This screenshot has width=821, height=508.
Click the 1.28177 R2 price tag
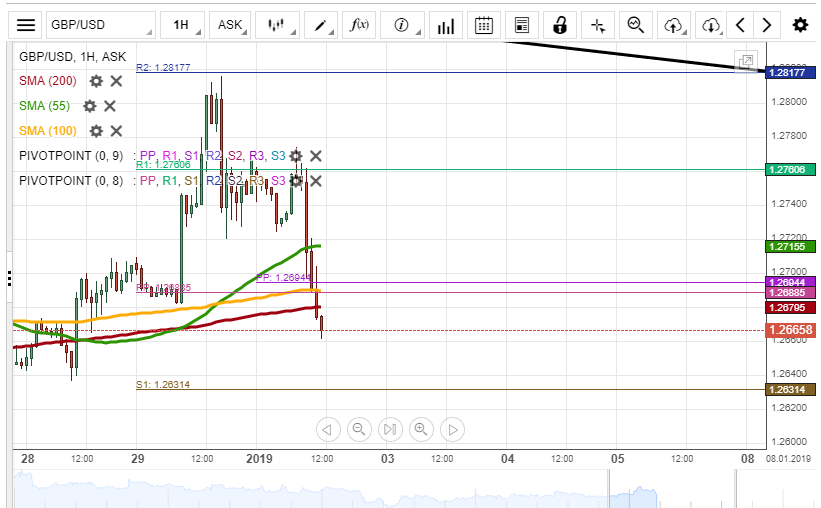[790, 72]
